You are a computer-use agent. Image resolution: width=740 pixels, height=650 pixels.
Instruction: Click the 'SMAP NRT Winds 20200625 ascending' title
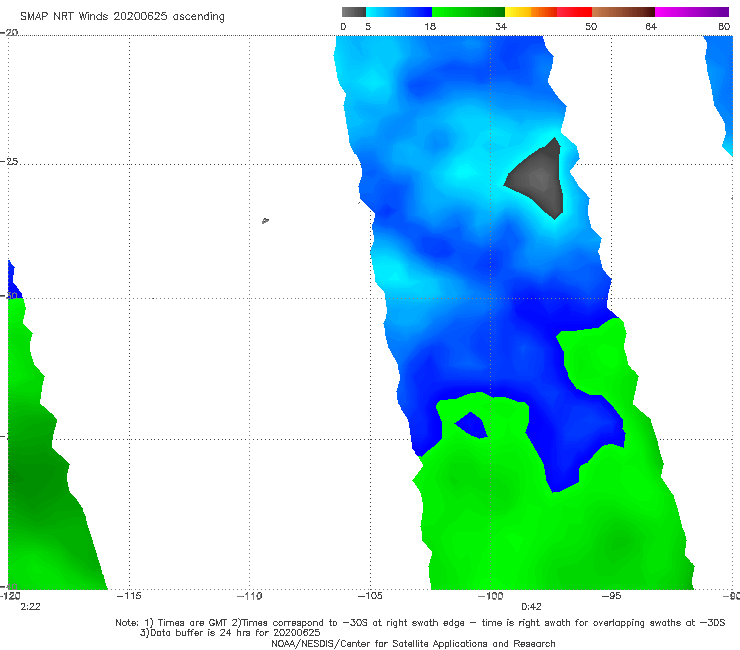[x=122, y=16]
